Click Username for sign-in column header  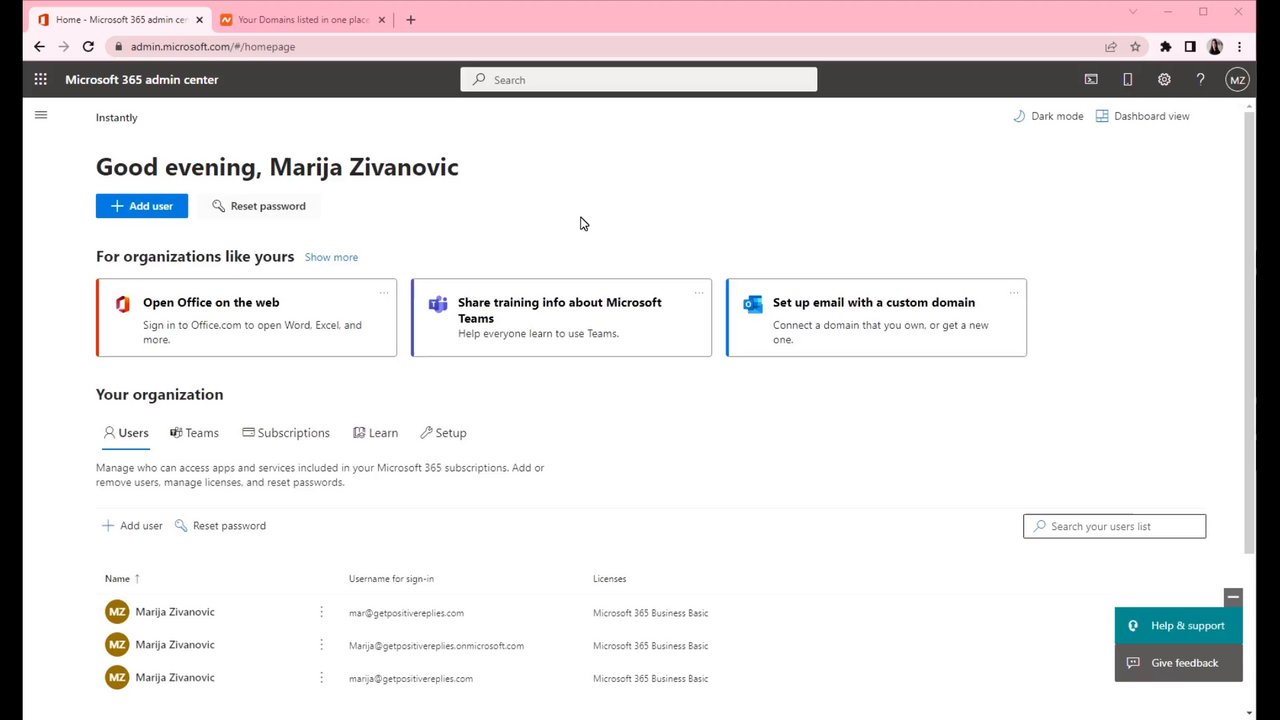pyautogui.click(x=391, y=579)
